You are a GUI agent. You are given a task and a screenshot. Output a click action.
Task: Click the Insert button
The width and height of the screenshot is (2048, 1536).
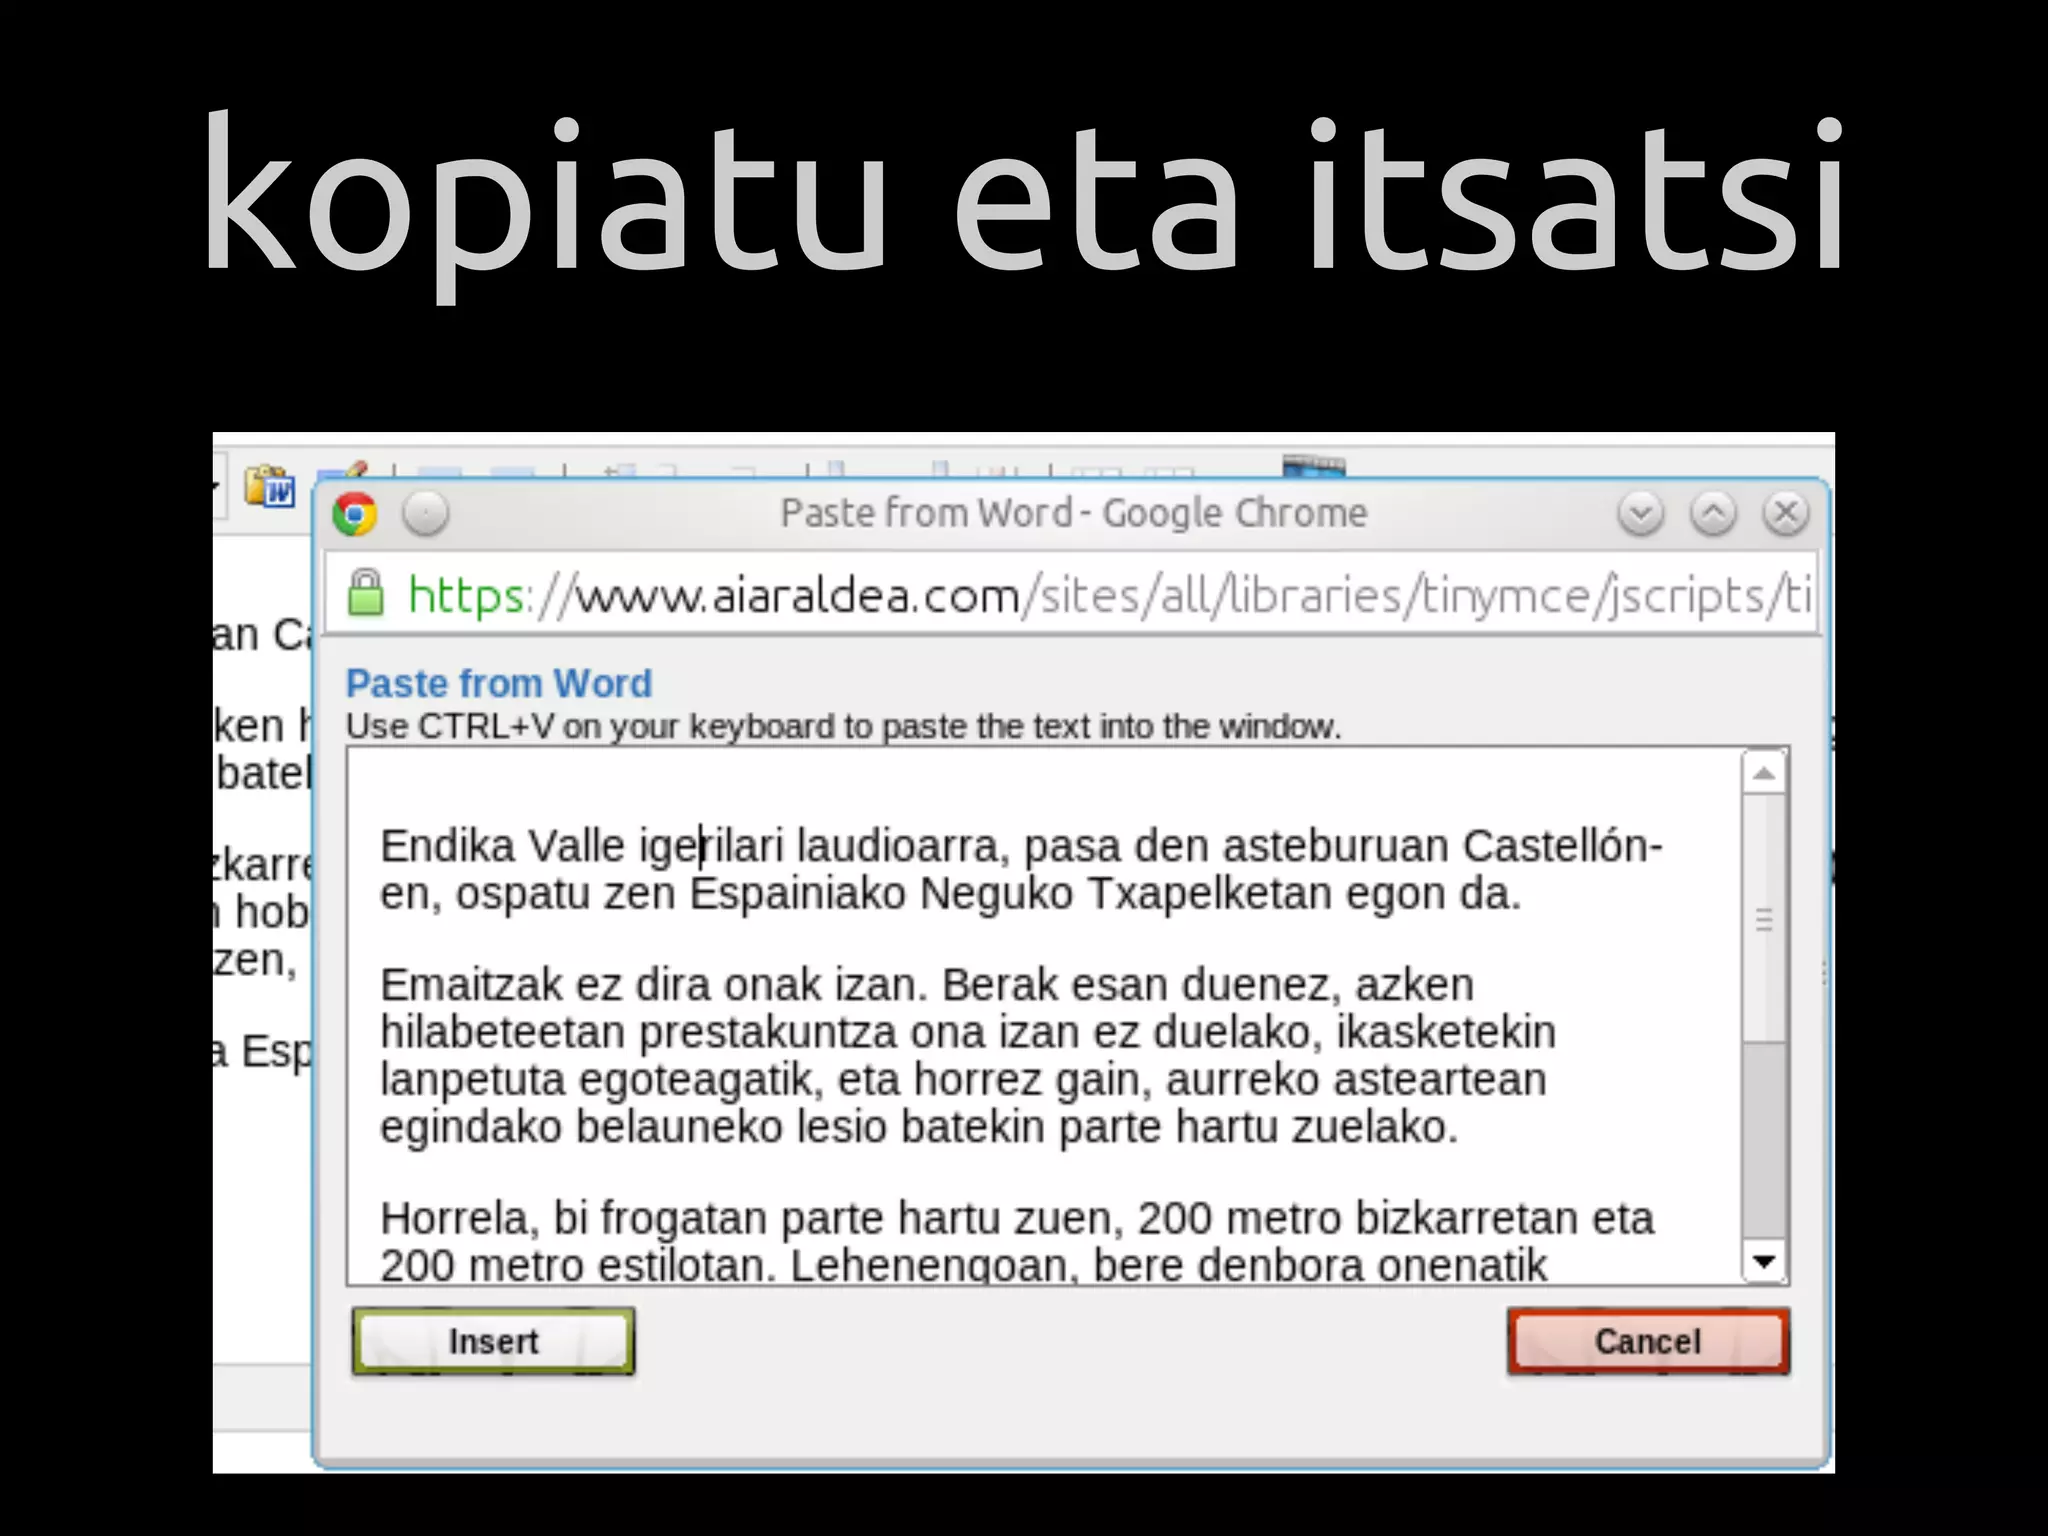(x=493, y=1341)
